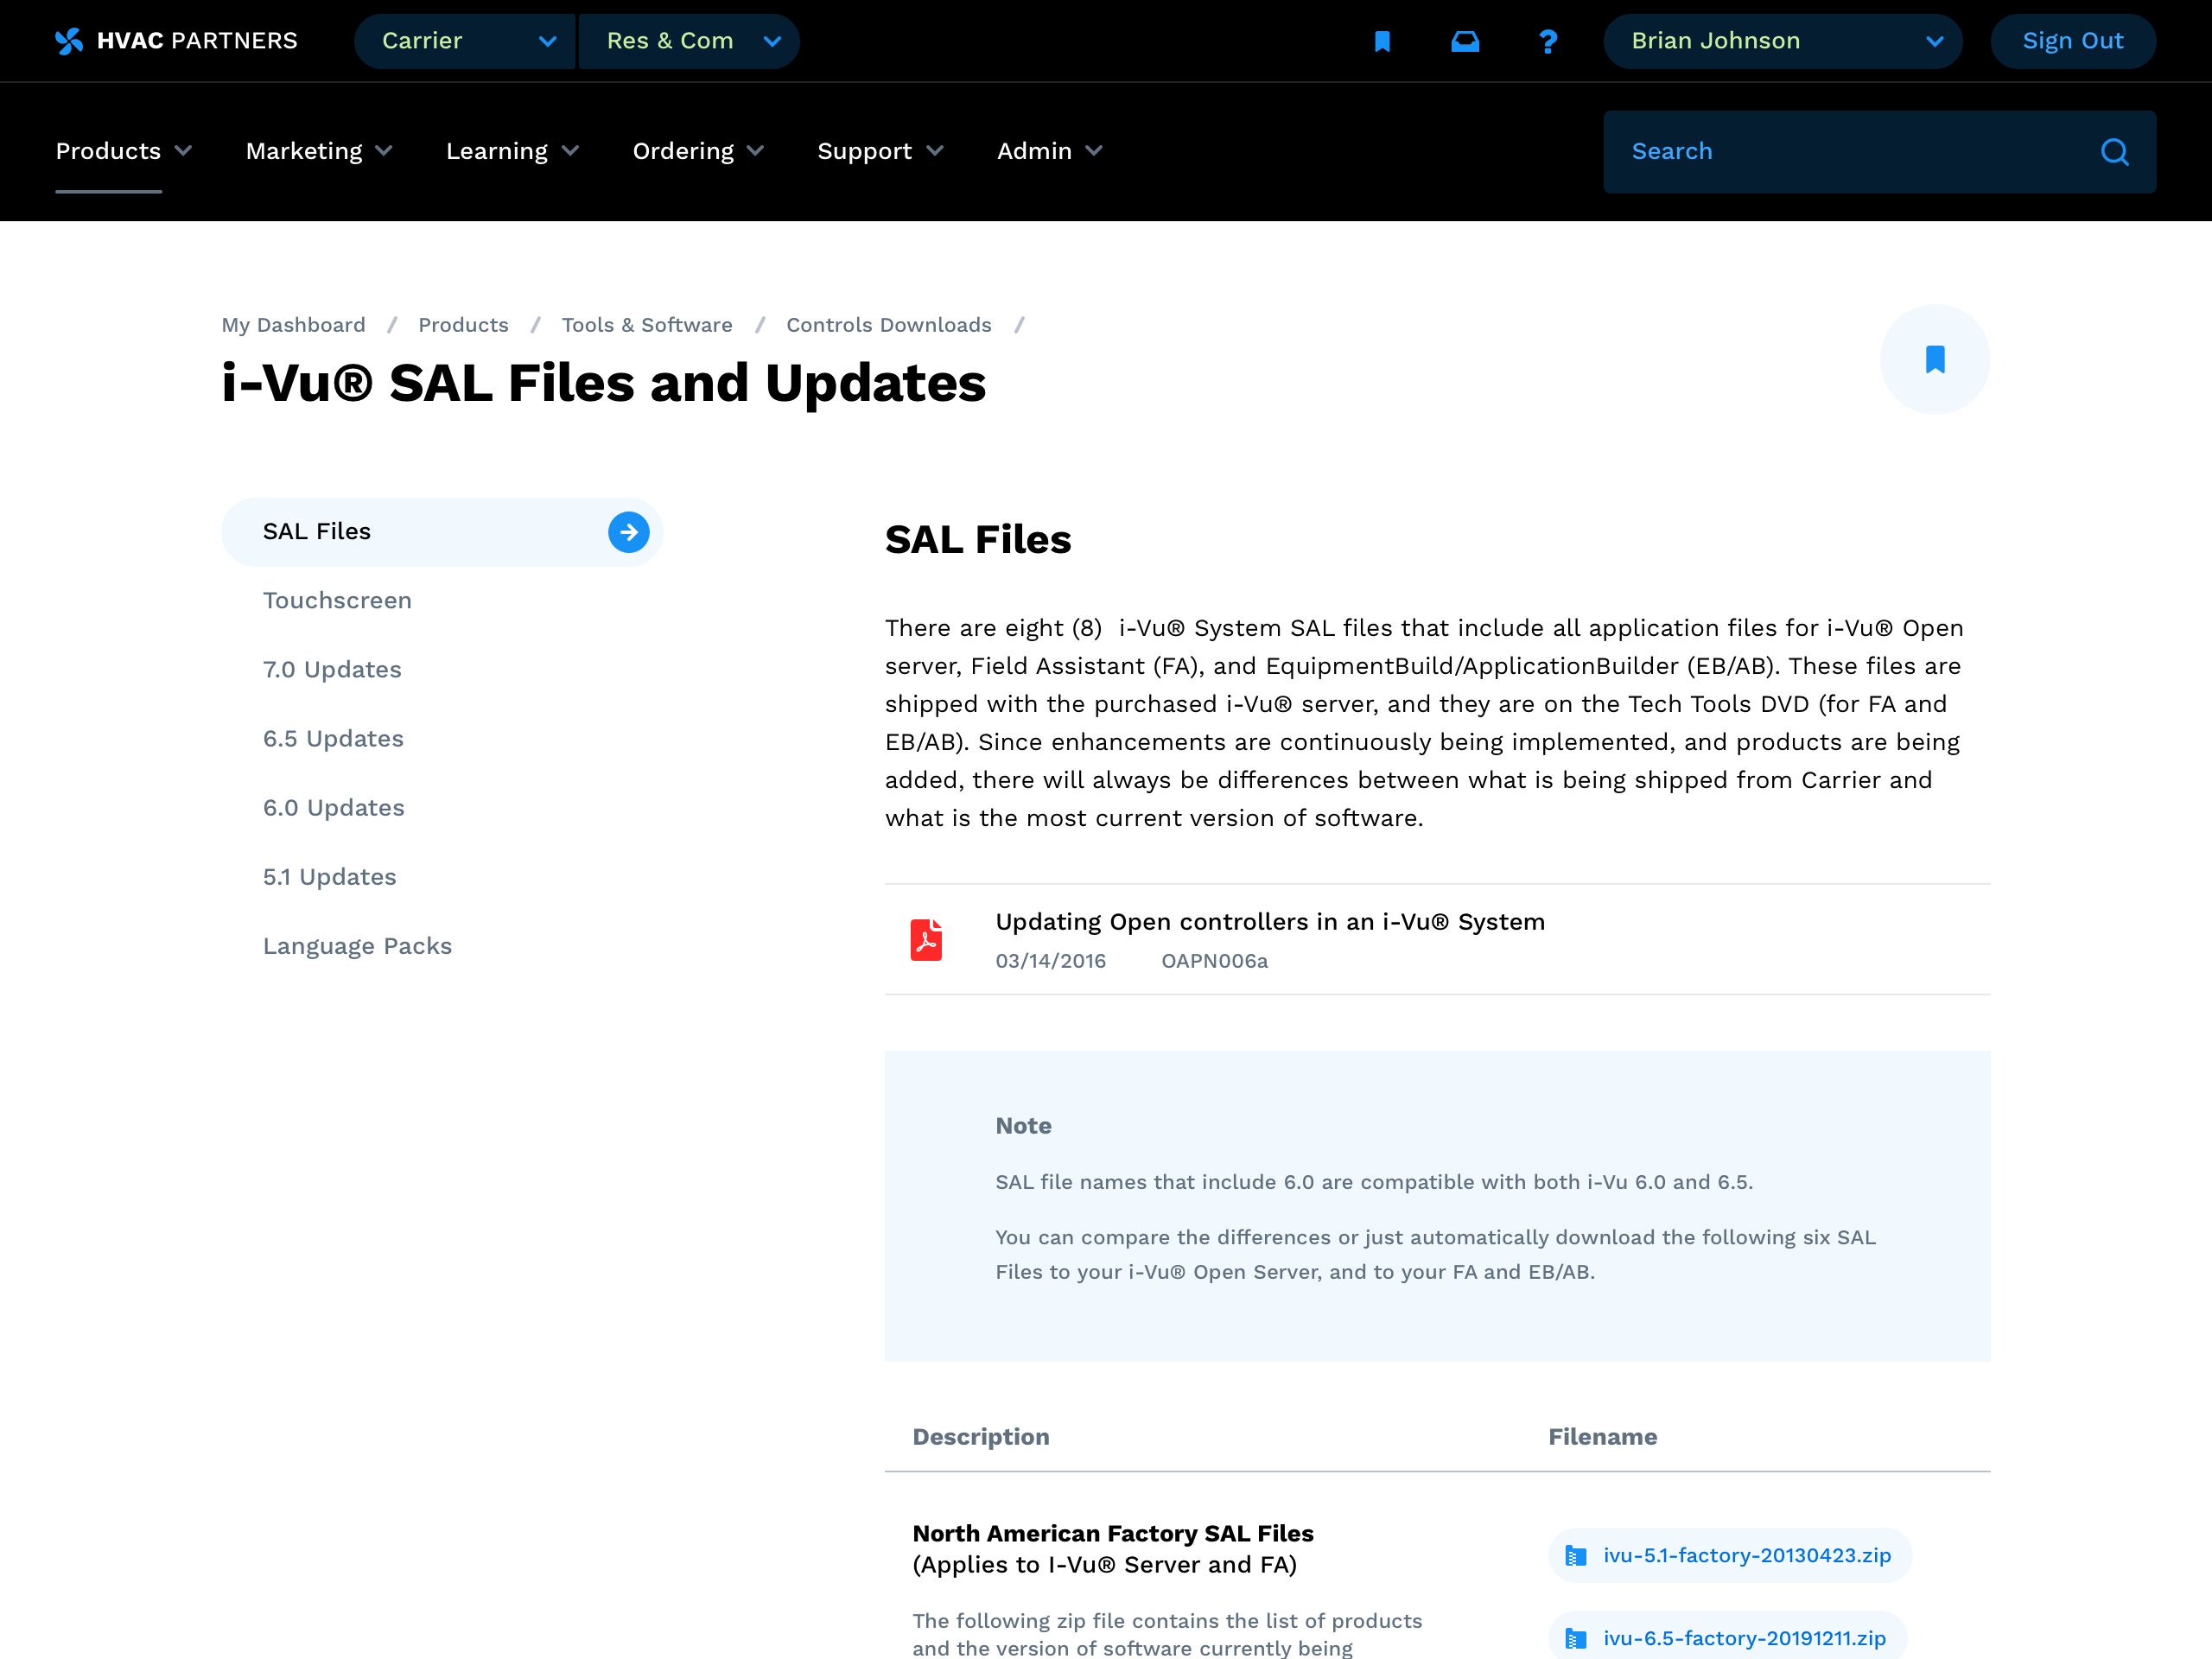Select Touchscreen in side navigation

coord(337,600)
